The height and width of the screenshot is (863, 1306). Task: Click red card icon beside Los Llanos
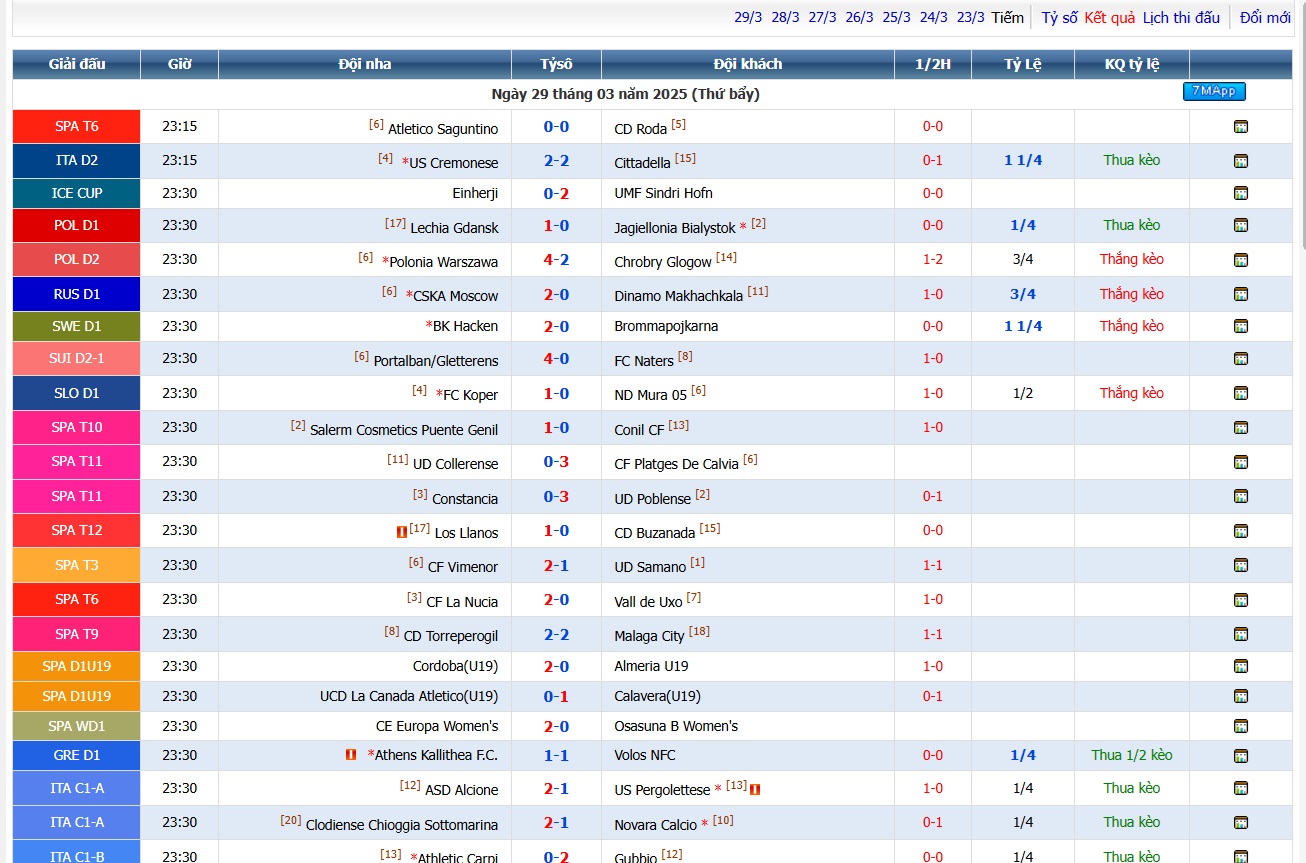pos(401,532)
